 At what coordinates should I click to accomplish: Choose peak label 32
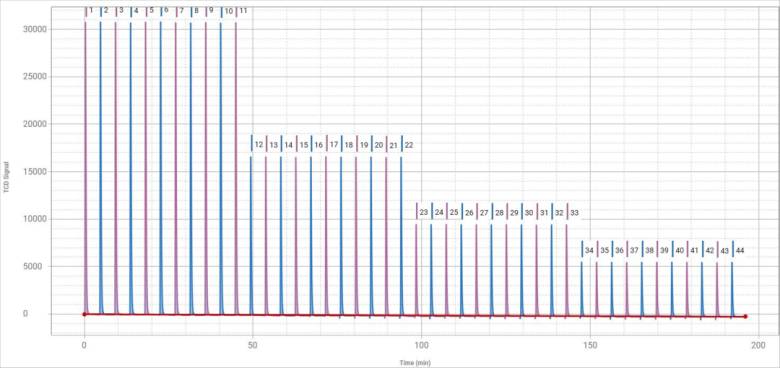pos(558,212)
